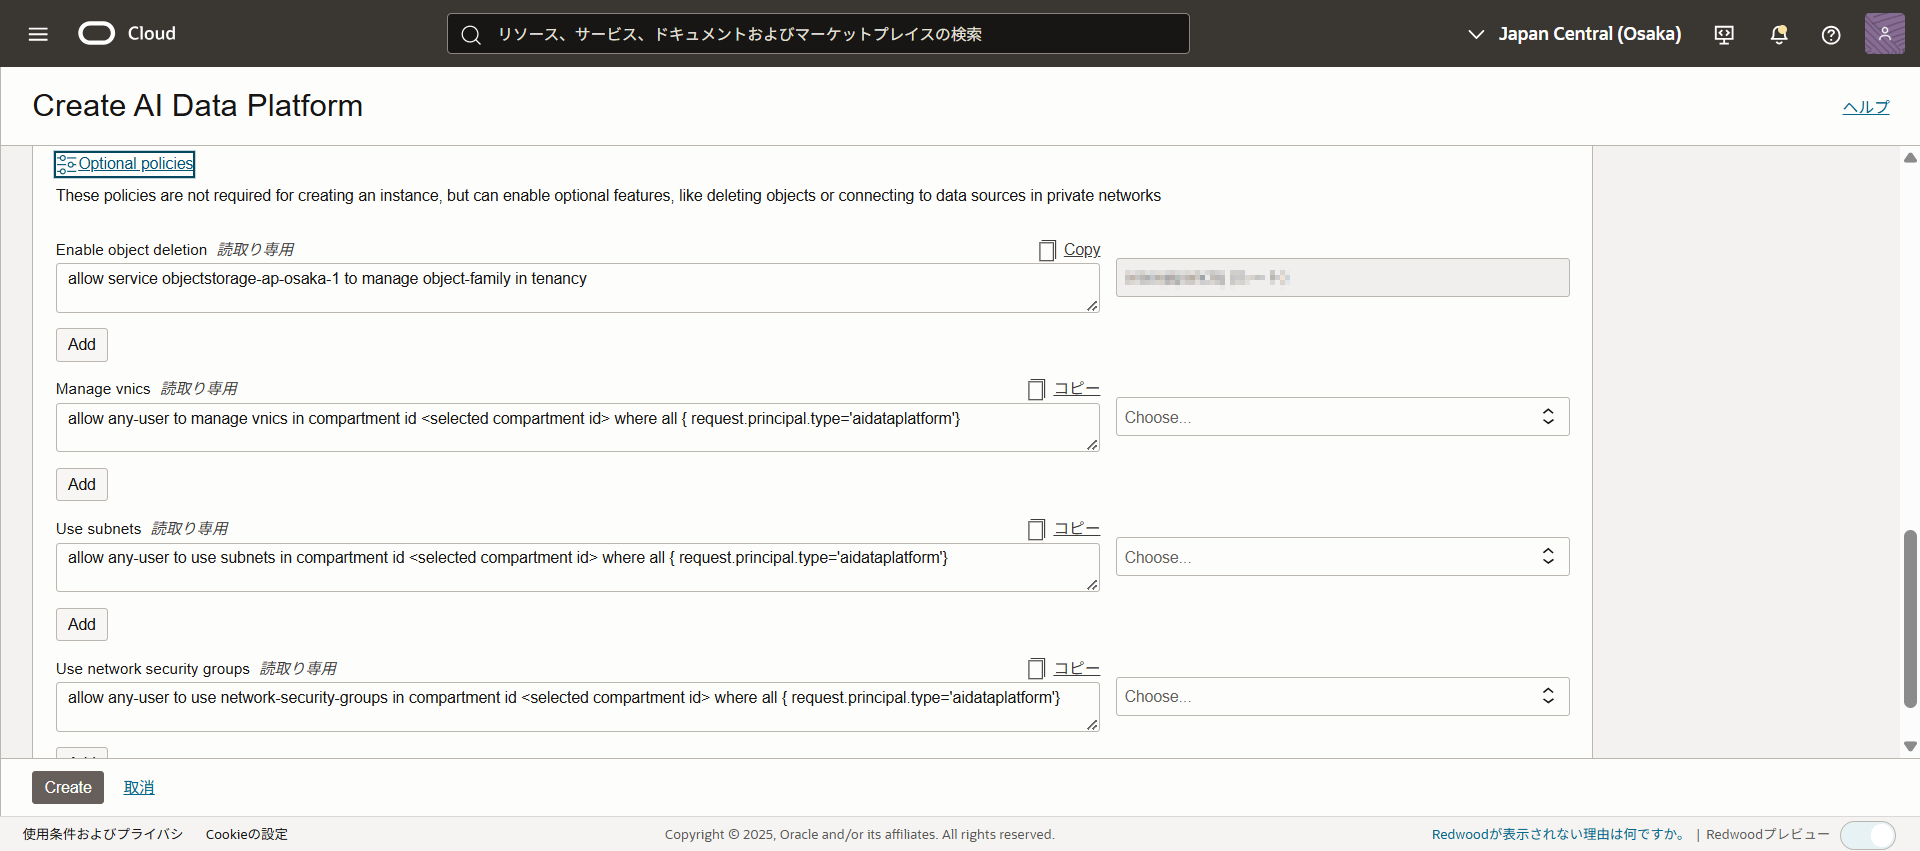Open the ヘルプ help link
The width and height of the screenshot is (1920, 851).
click(1866, 107)
